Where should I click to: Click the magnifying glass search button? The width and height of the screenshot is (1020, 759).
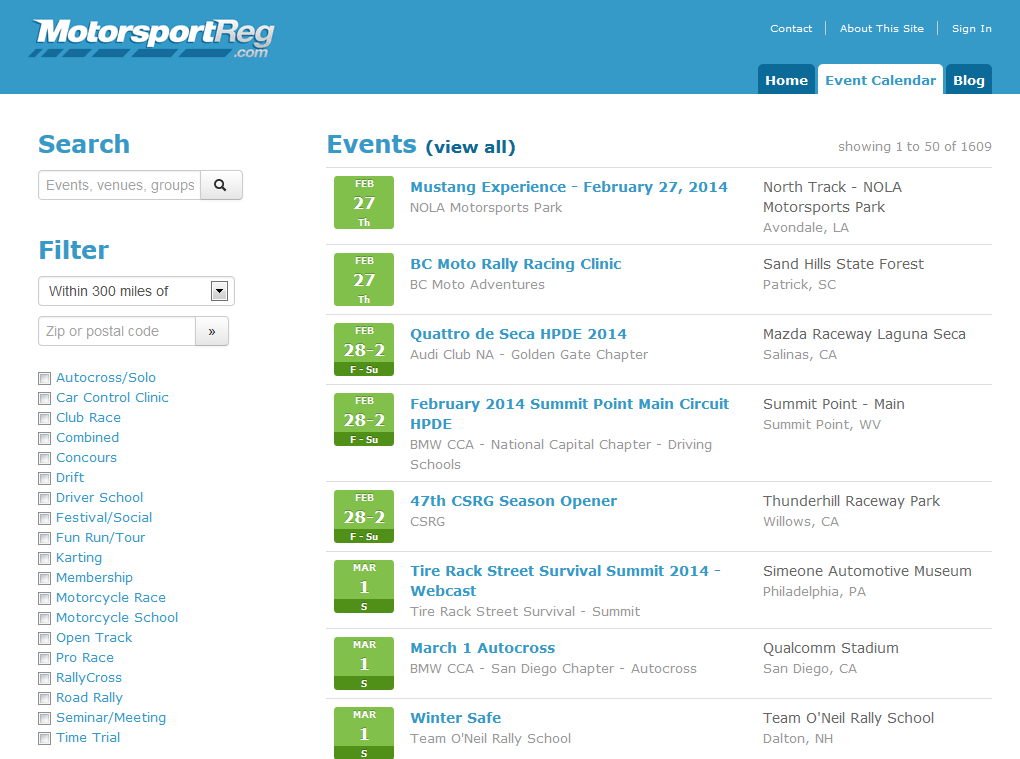click(x=221, y=185)
